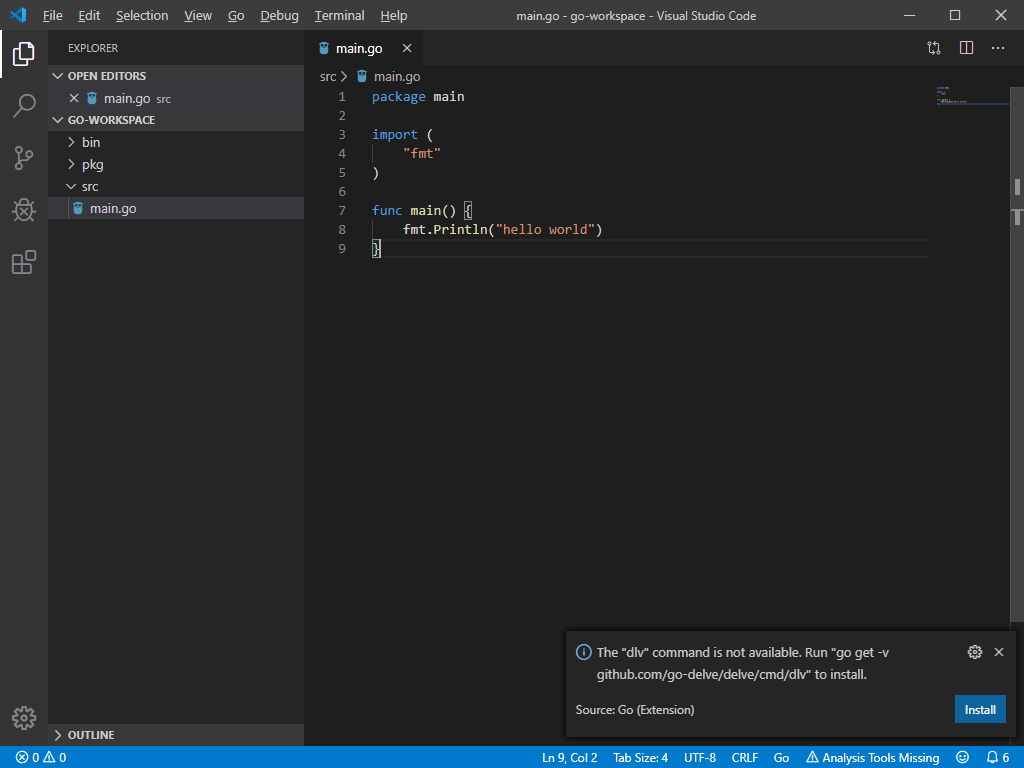Open feedback smiley in status bar
This screenshot has height=768, width=1024.
[962, 758]
